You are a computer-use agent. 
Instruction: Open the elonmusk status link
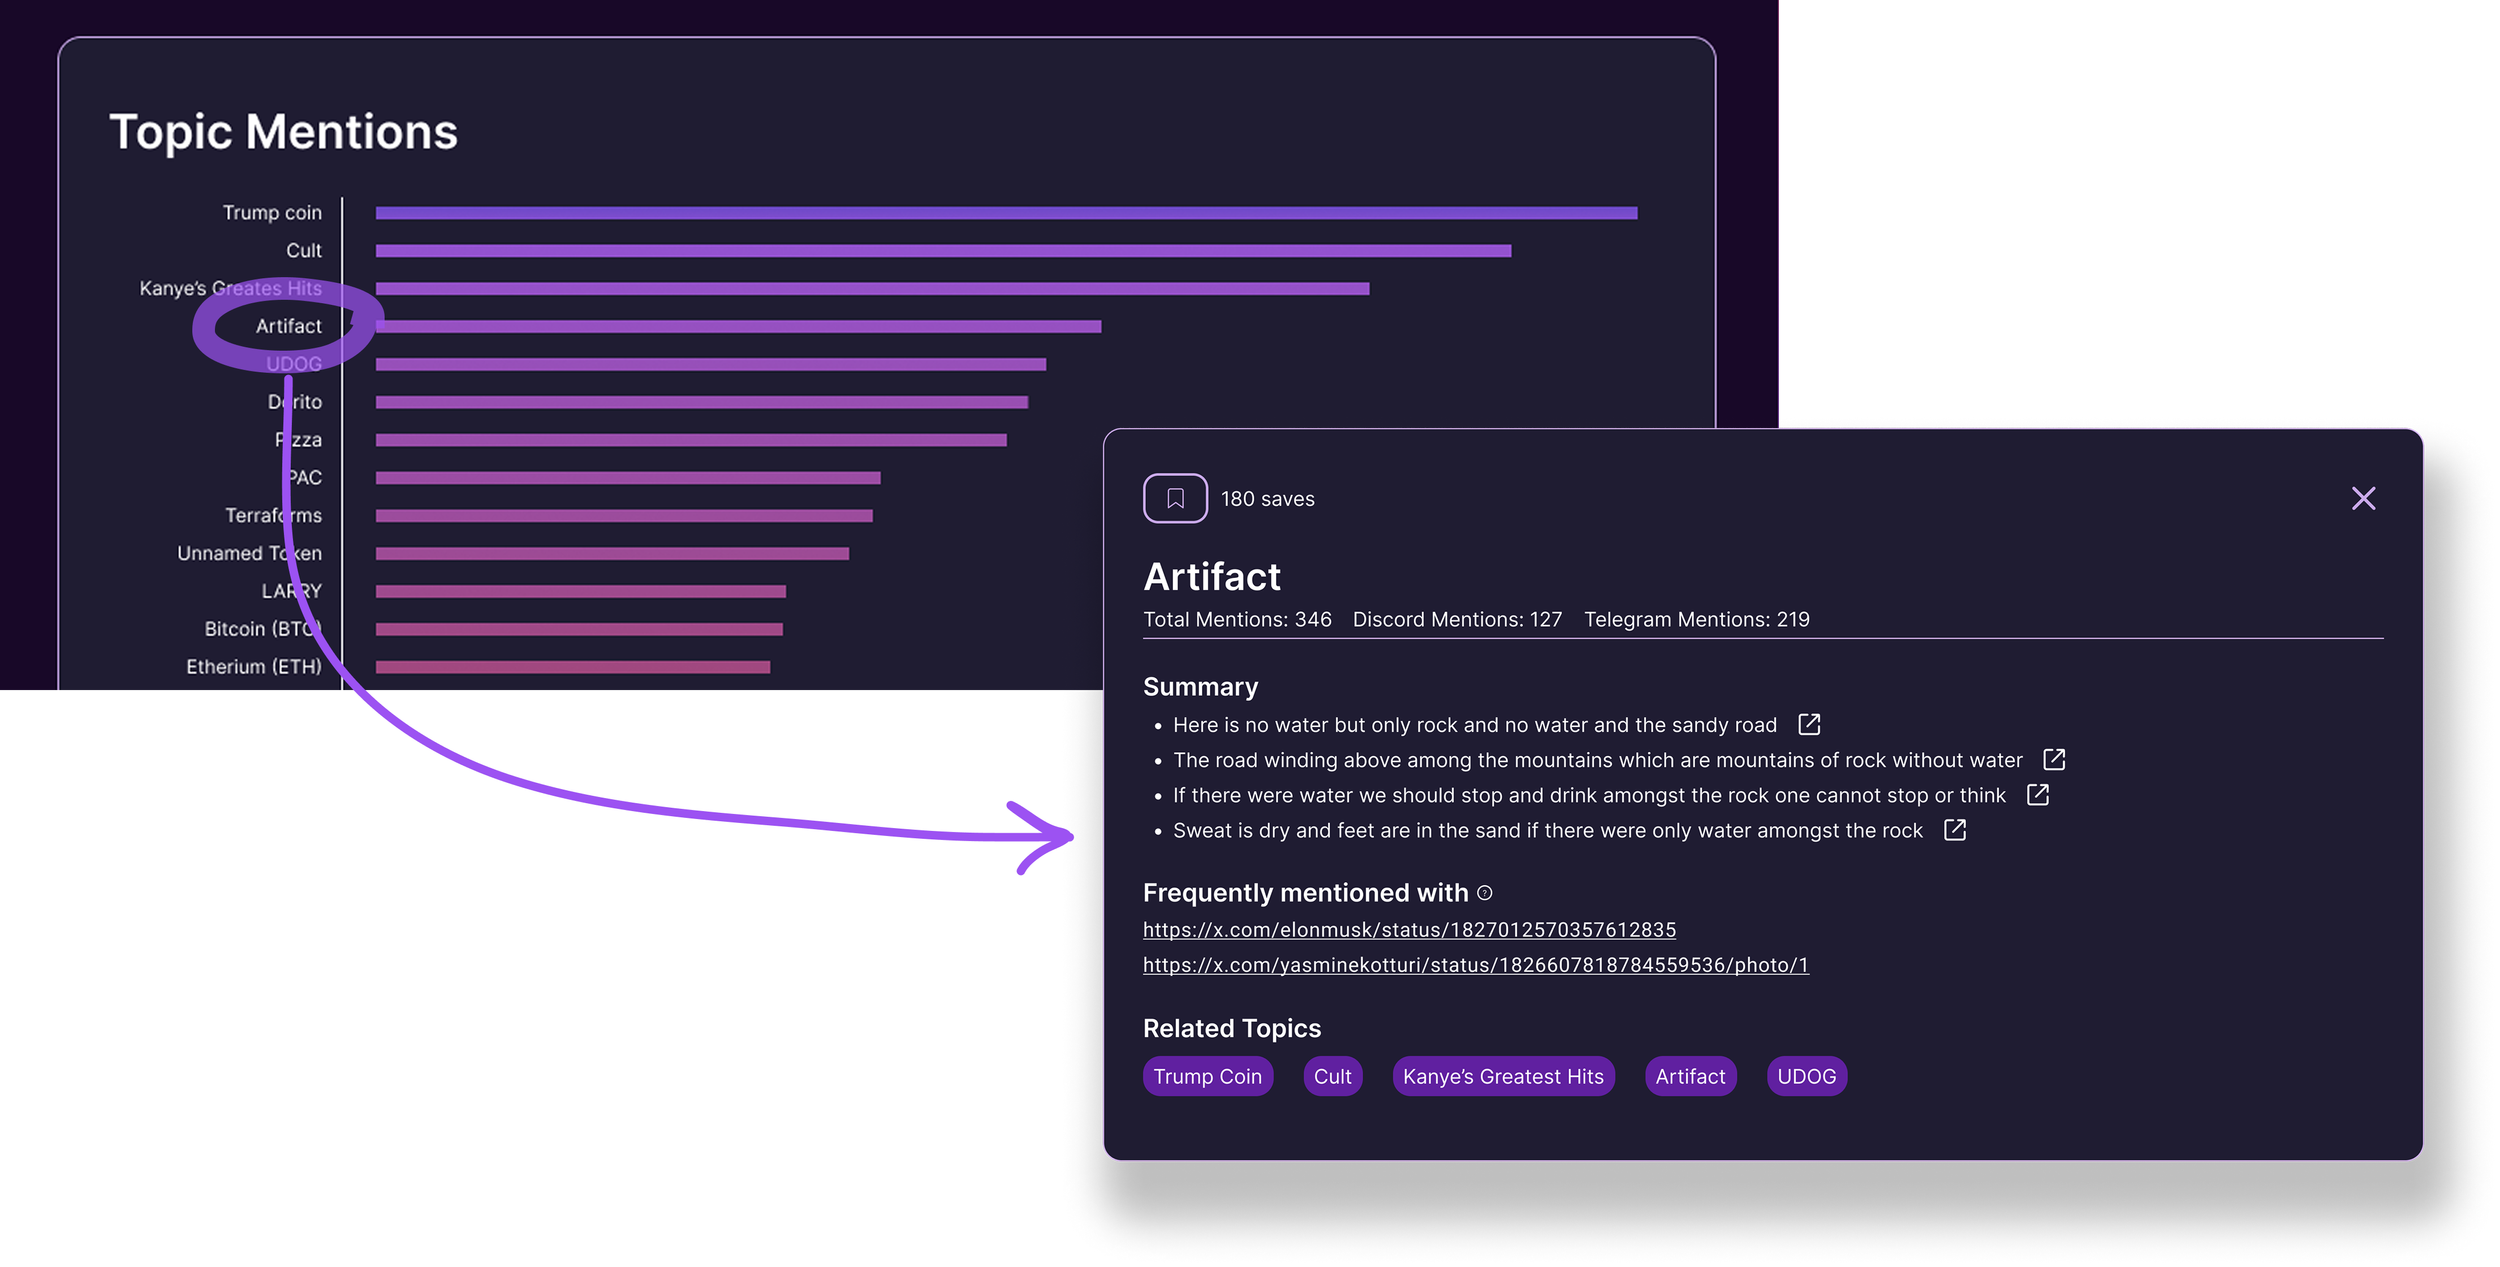click(x=1408, y=929)
